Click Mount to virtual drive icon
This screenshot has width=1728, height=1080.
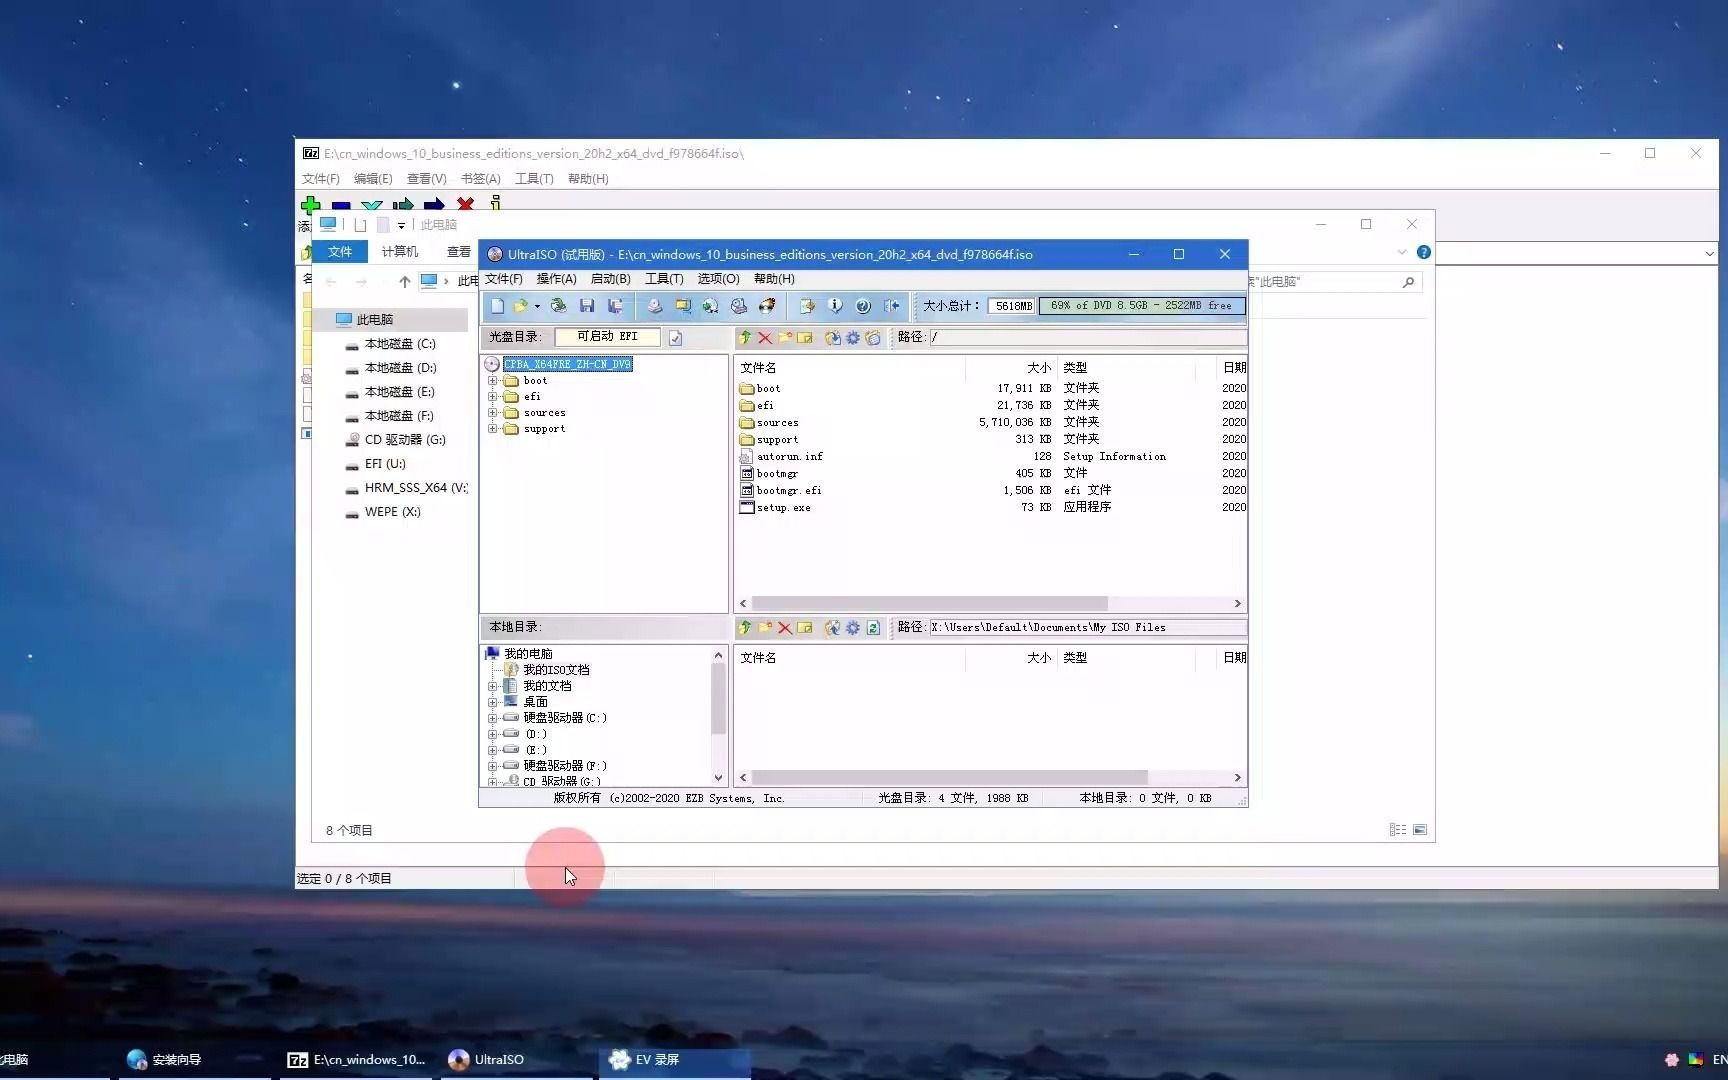point(739,306)
